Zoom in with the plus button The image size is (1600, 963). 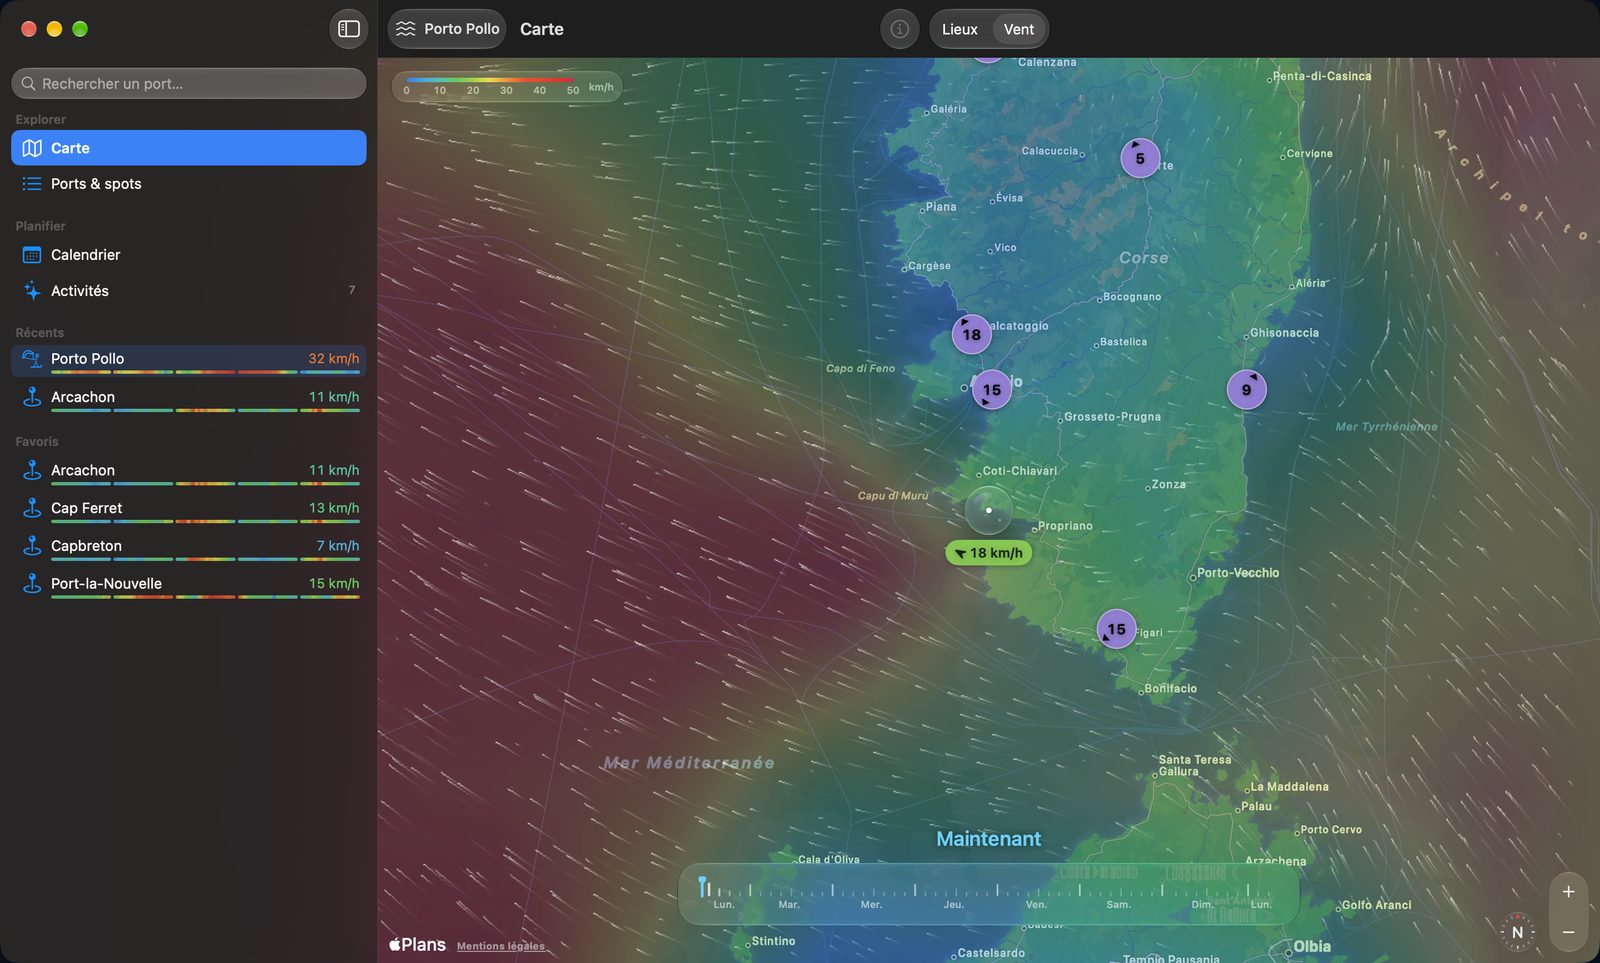pos(1568,891)
